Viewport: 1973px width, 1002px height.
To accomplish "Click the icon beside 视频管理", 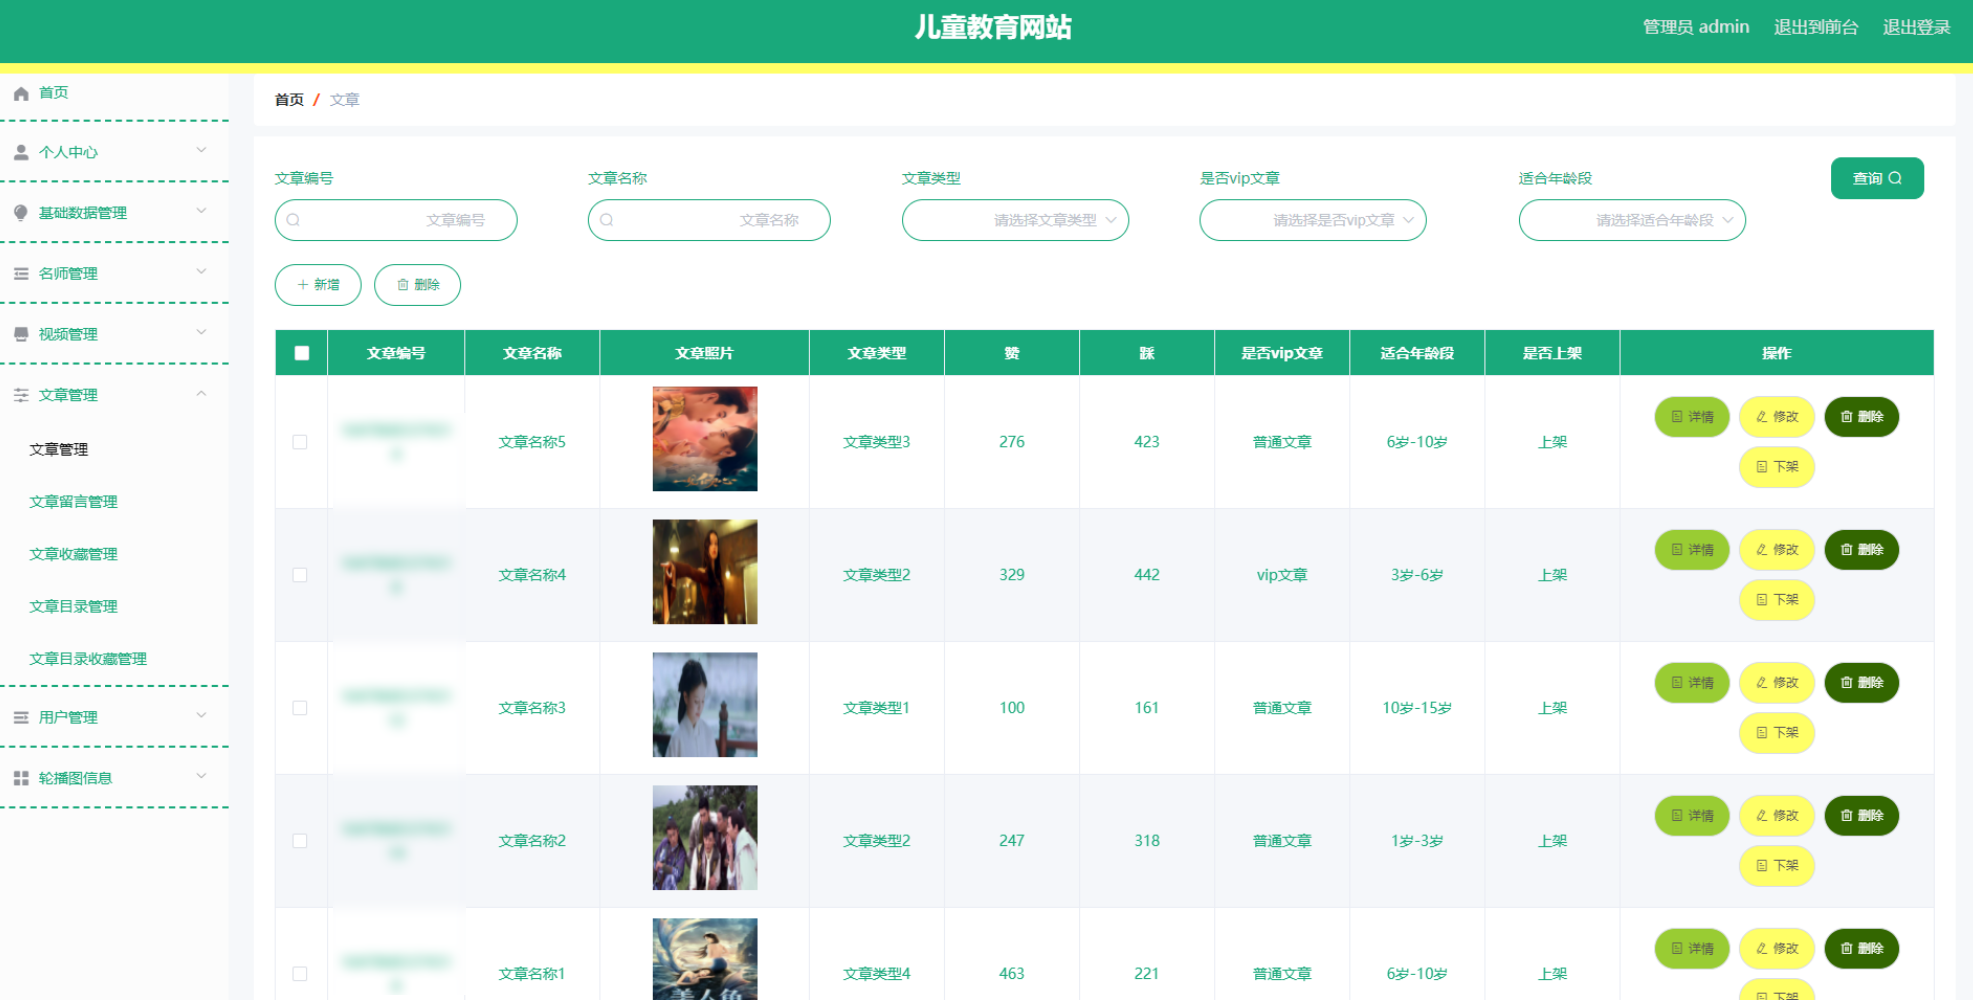I will [21, 334].
